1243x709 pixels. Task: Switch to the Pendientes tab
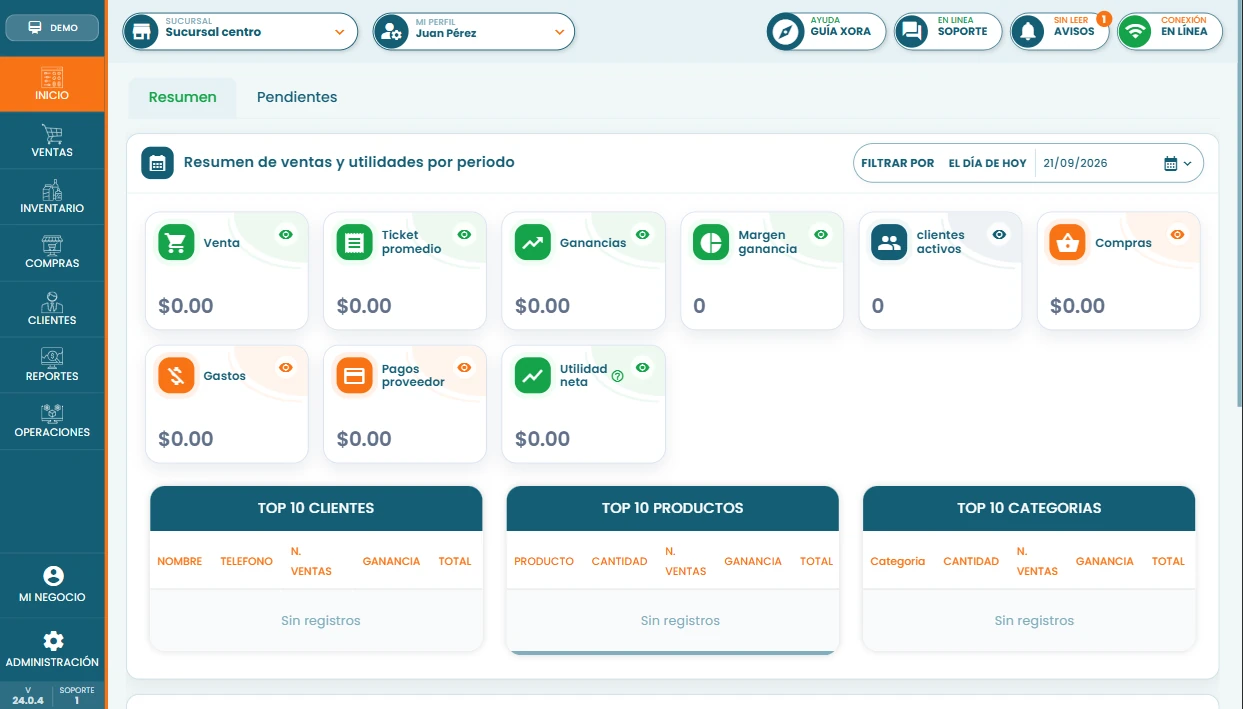[x=297, y=97]
